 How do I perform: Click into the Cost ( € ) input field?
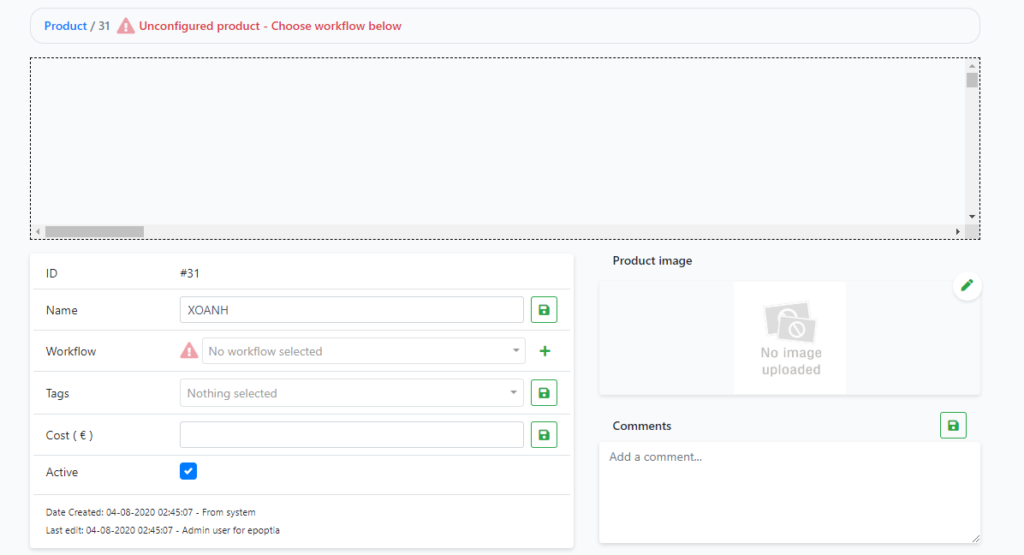(x=351, y=435)
